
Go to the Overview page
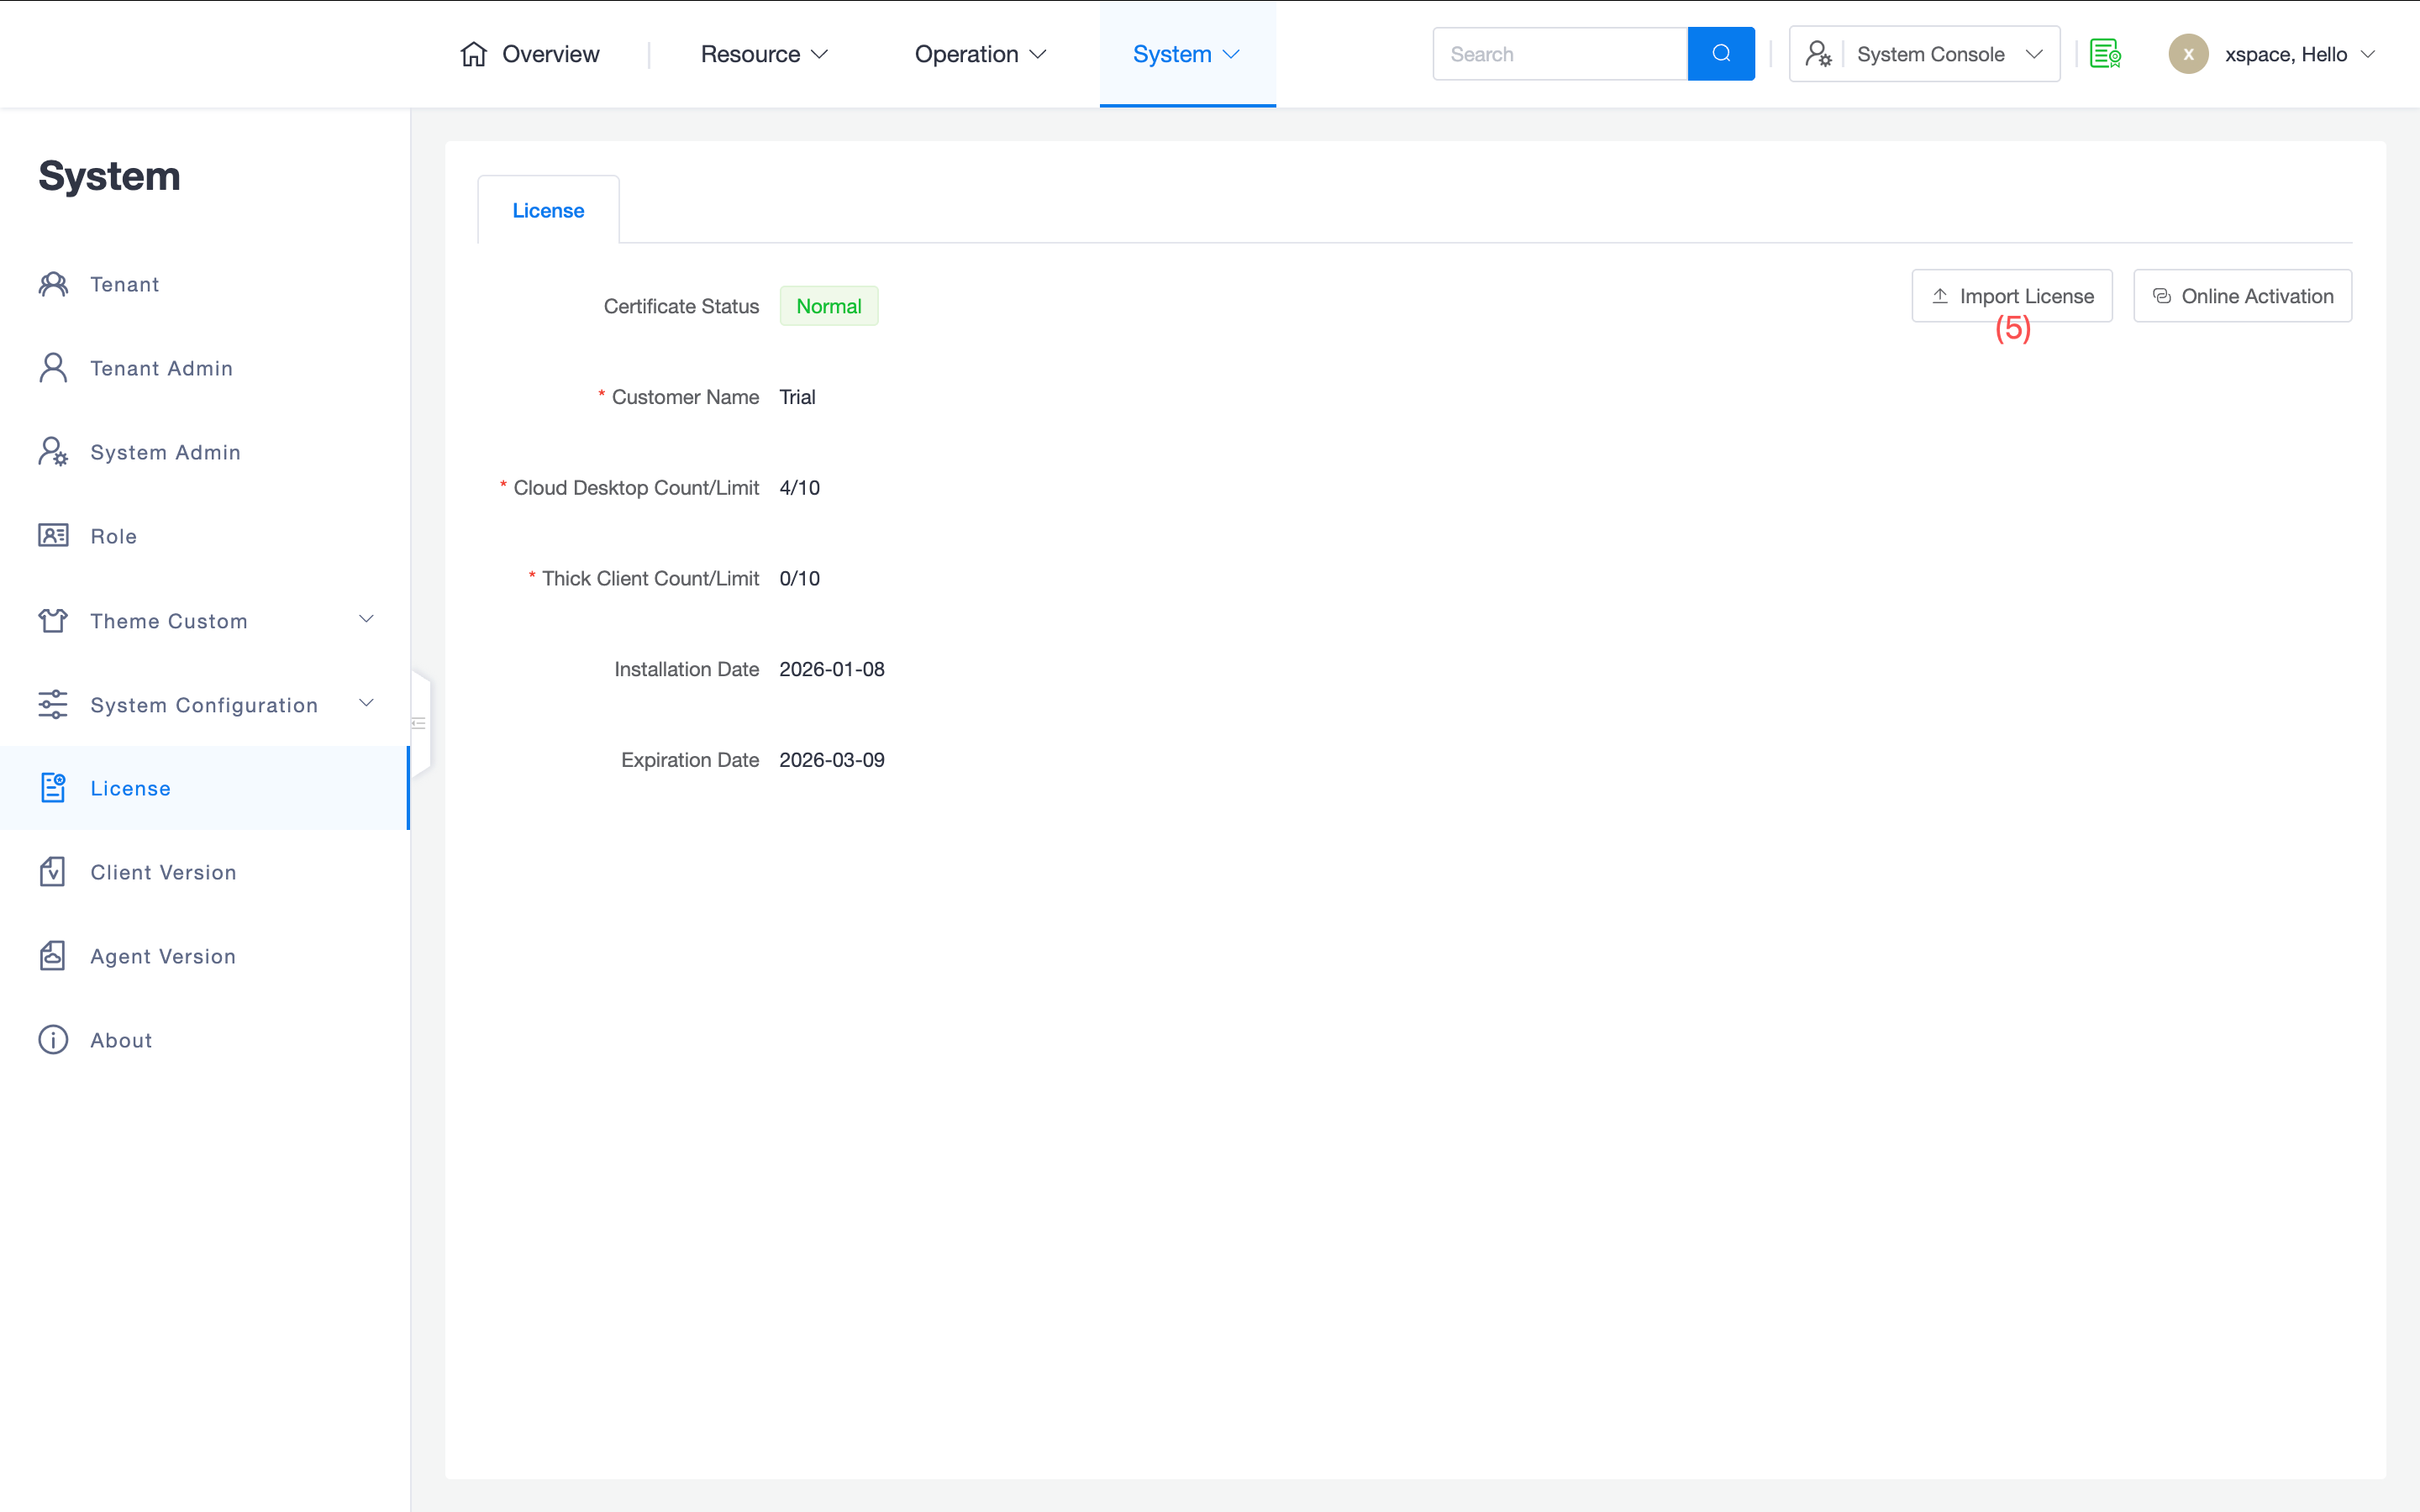coord(530,54)
